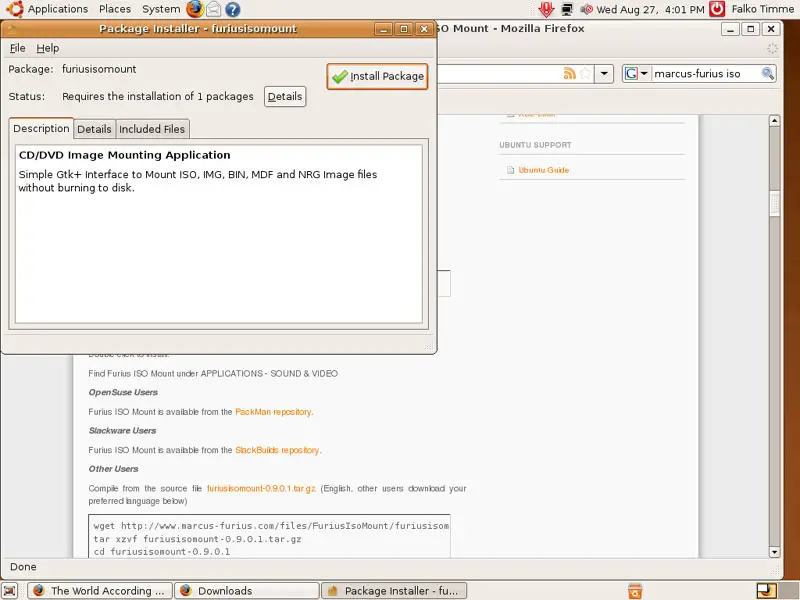Click the Firefox scrollbar down arrow

(774, 552)
